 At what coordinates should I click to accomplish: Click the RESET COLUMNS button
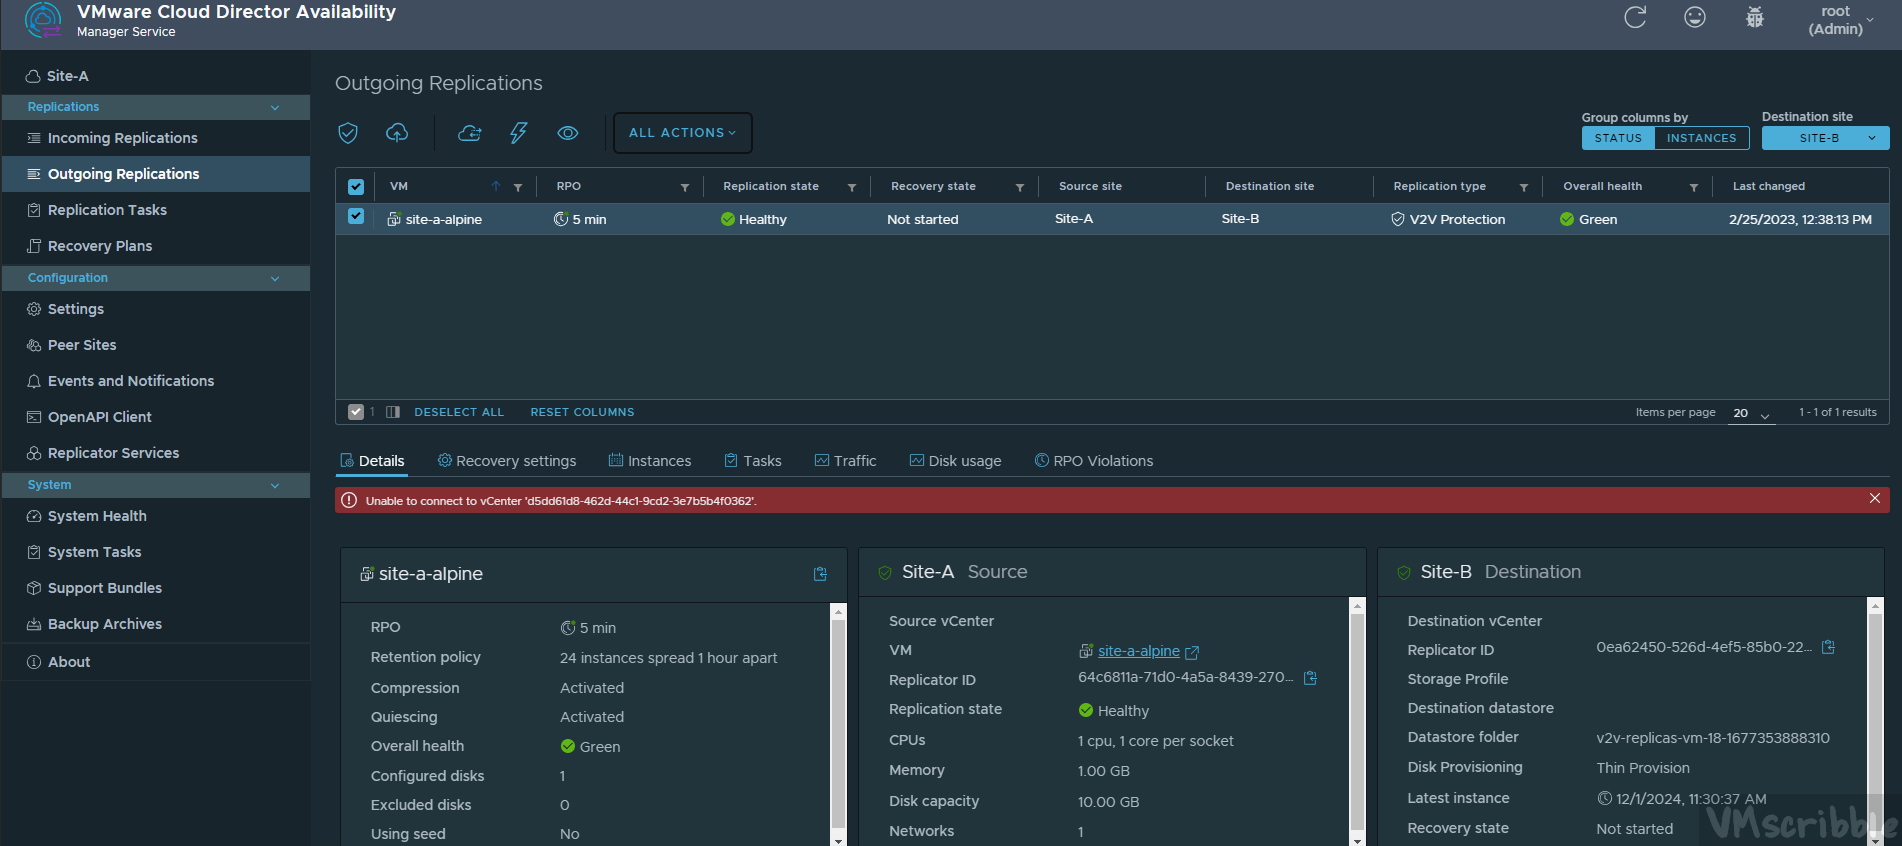pyautogui.click(x=582, y=412)
